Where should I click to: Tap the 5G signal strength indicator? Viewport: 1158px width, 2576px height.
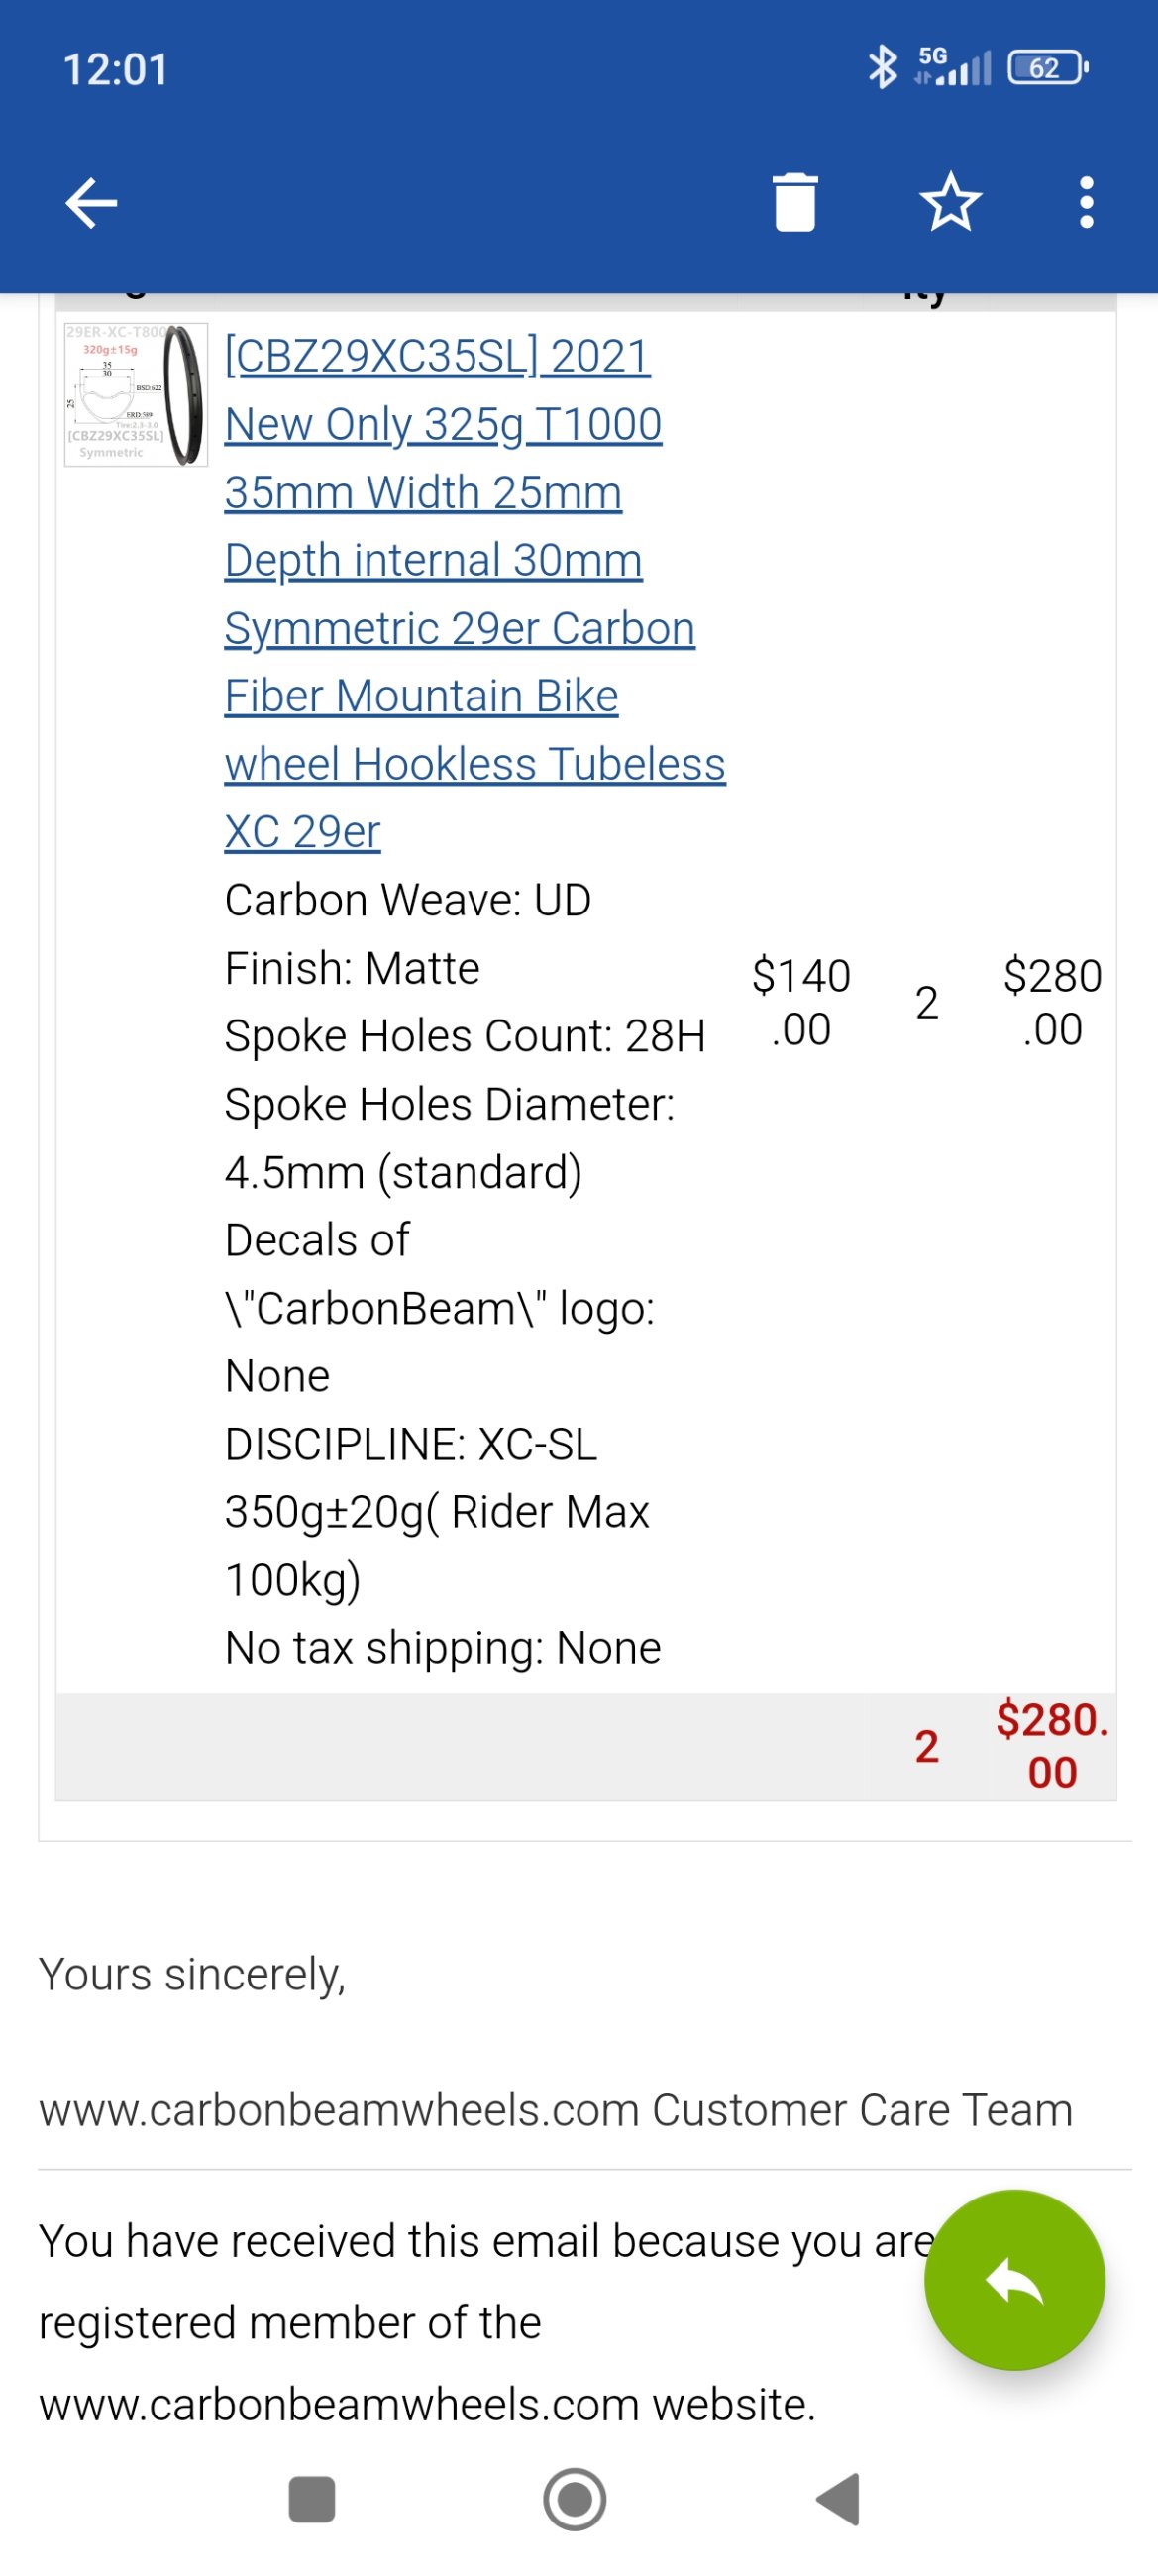click(952, 68)
